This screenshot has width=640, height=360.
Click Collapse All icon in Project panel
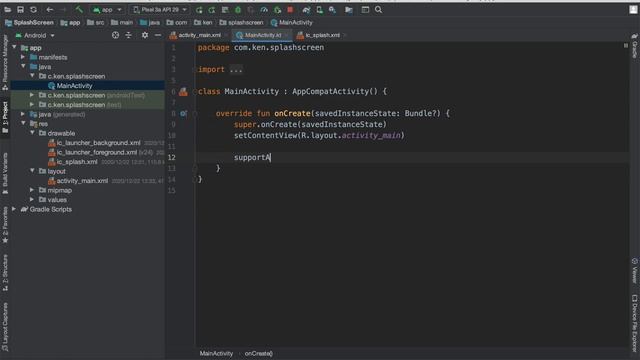[129, 36]
